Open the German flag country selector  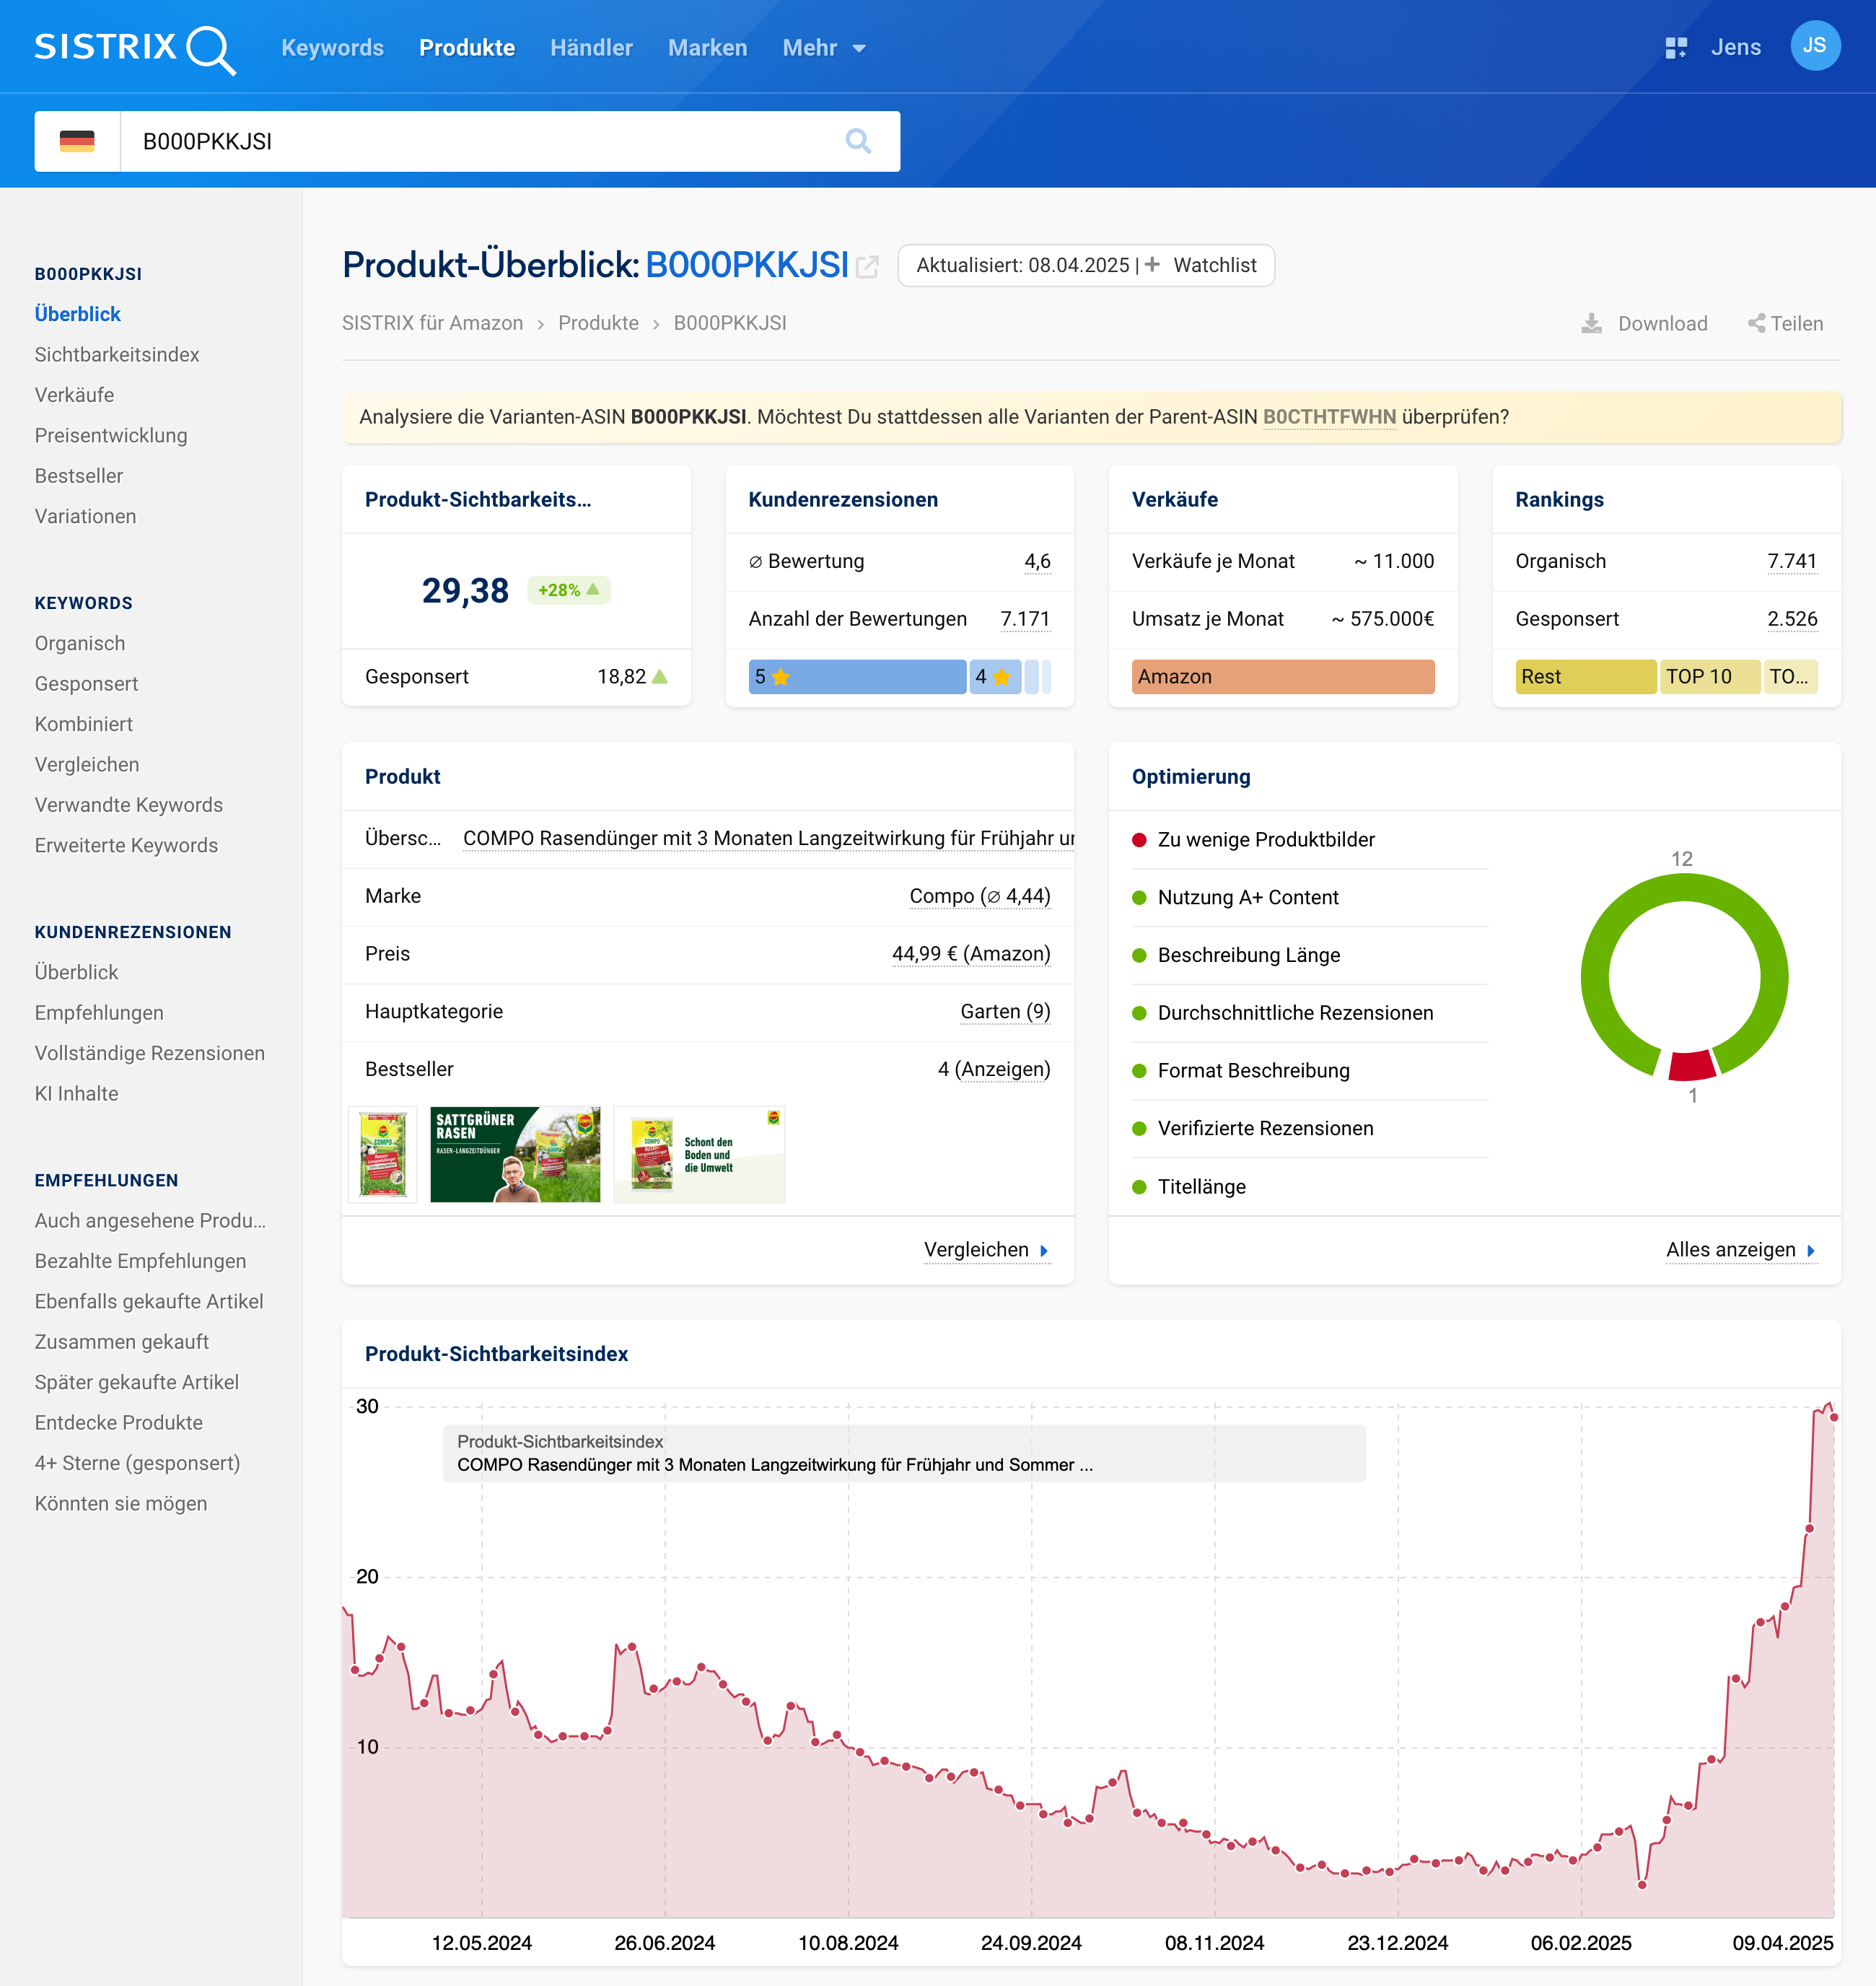(77, 141)
